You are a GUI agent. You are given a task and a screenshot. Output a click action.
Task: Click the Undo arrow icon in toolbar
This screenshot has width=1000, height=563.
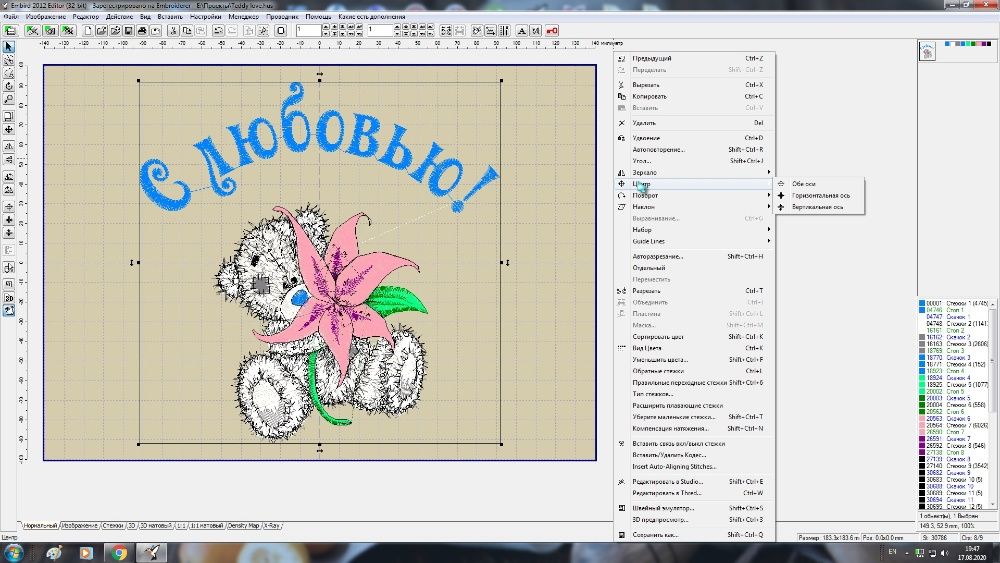(218, 30)
